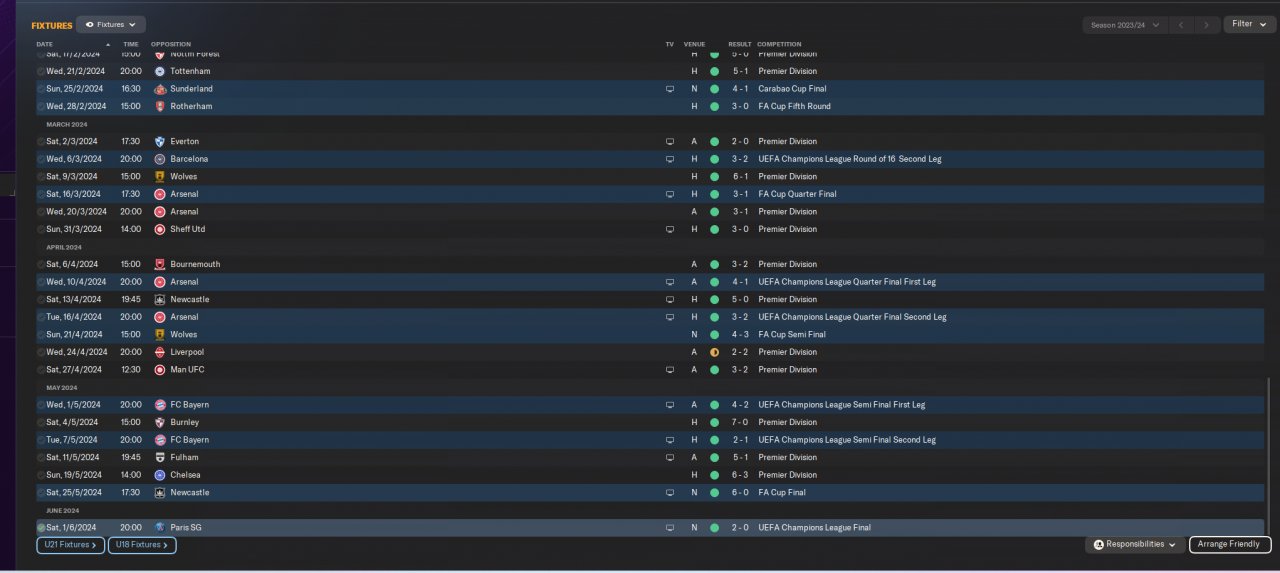Open U21 Fixtures
1280x573 pixels.
click(x=71, y=545)
